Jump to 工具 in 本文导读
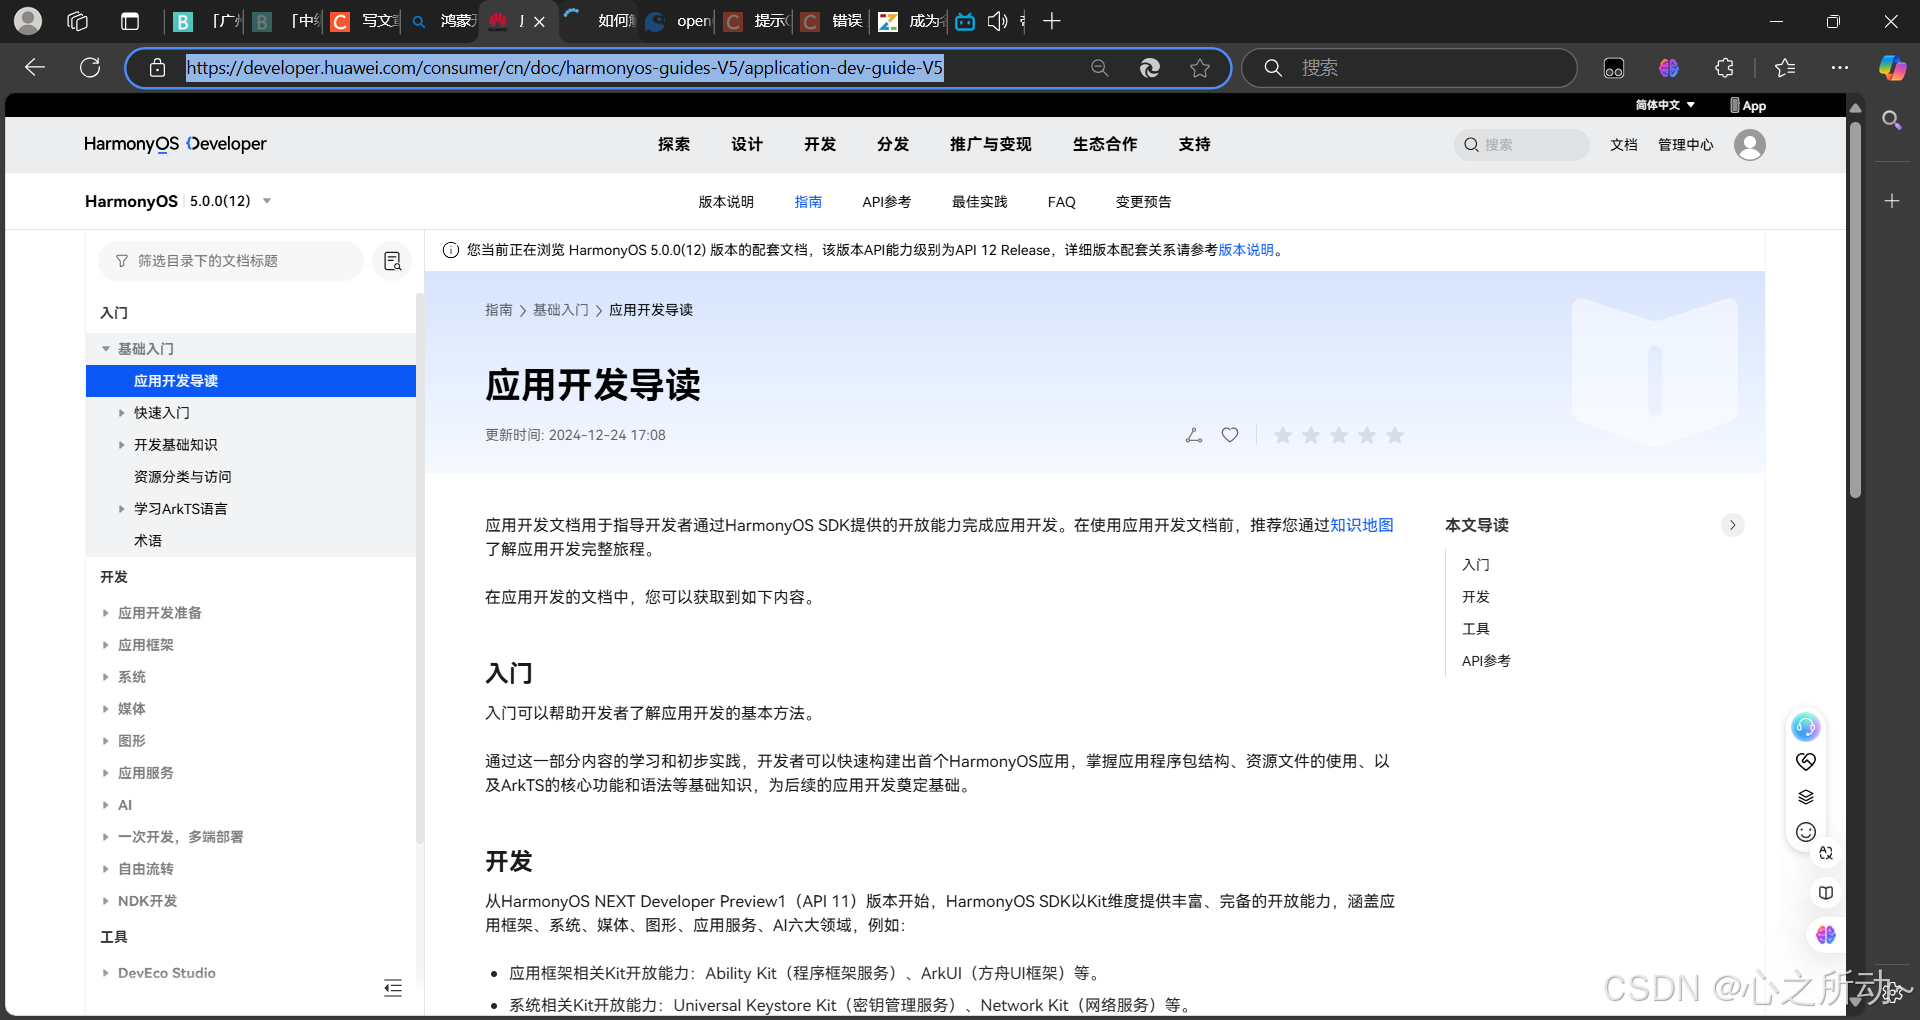Viewport: 1920px width, 1020px height. [x=1476, y=629]
